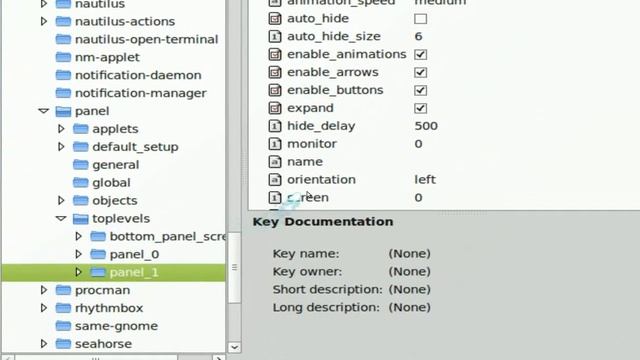Image resolution: width=640 pixels, height=360 pixels.
Task: Click the tree pane vertical scrollbar thumb
Action: [x=234, y=267]
